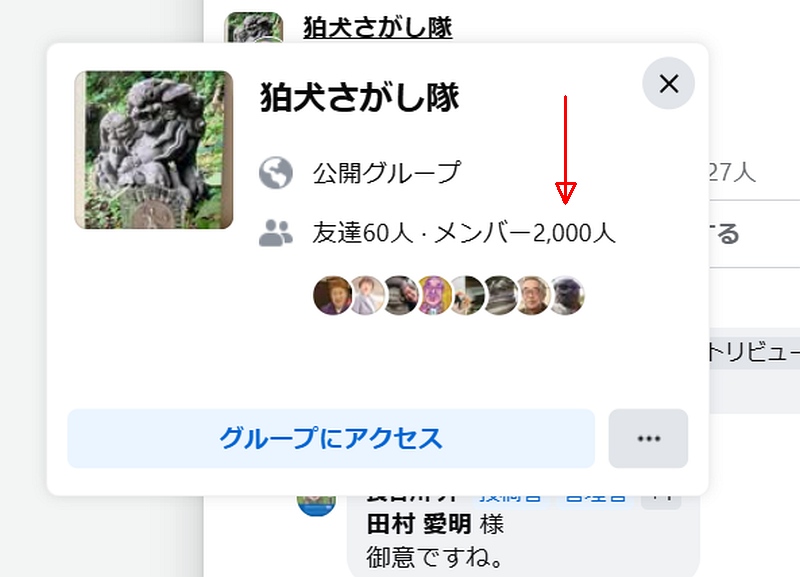Click the globe icon beside 公開グループ
The width and height of the screenshot is (800, 577).
276,172
